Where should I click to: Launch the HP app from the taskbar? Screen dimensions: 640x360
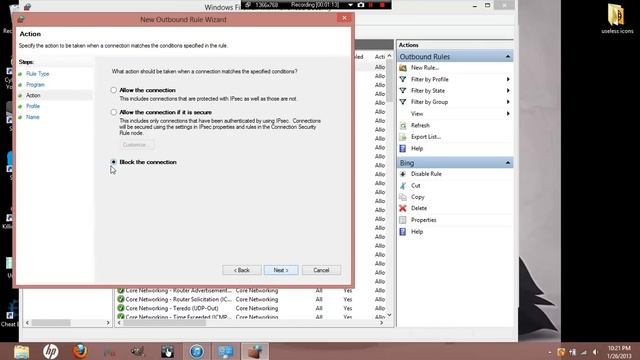(x=51, y=351)
